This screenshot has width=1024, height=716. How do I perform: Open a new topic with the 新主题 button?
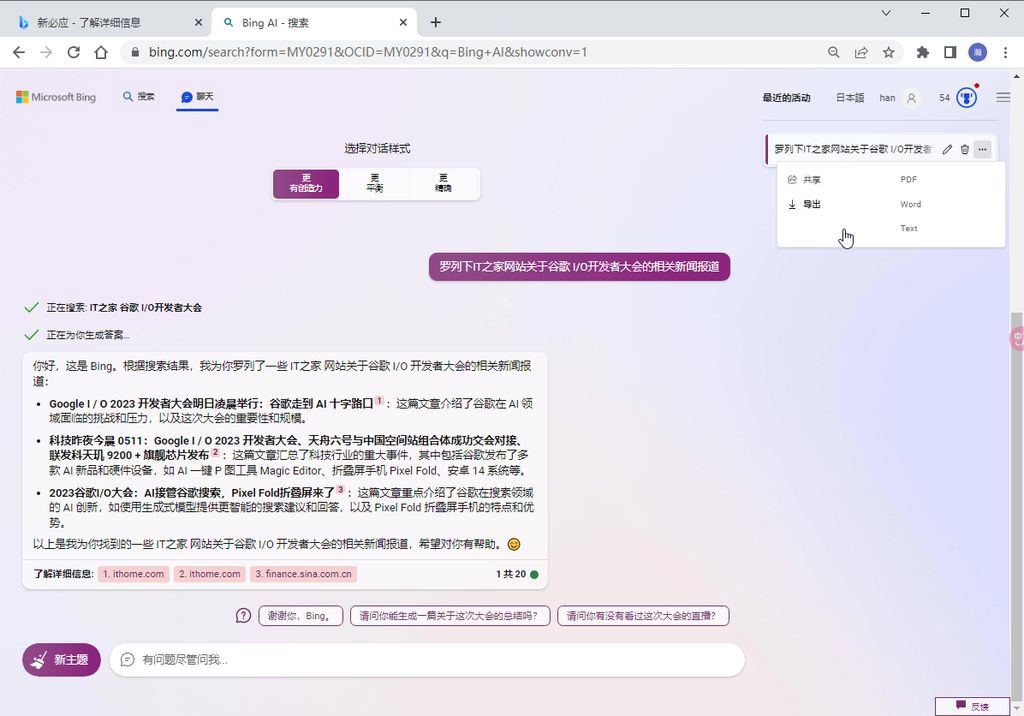click(x=61, y=659)
